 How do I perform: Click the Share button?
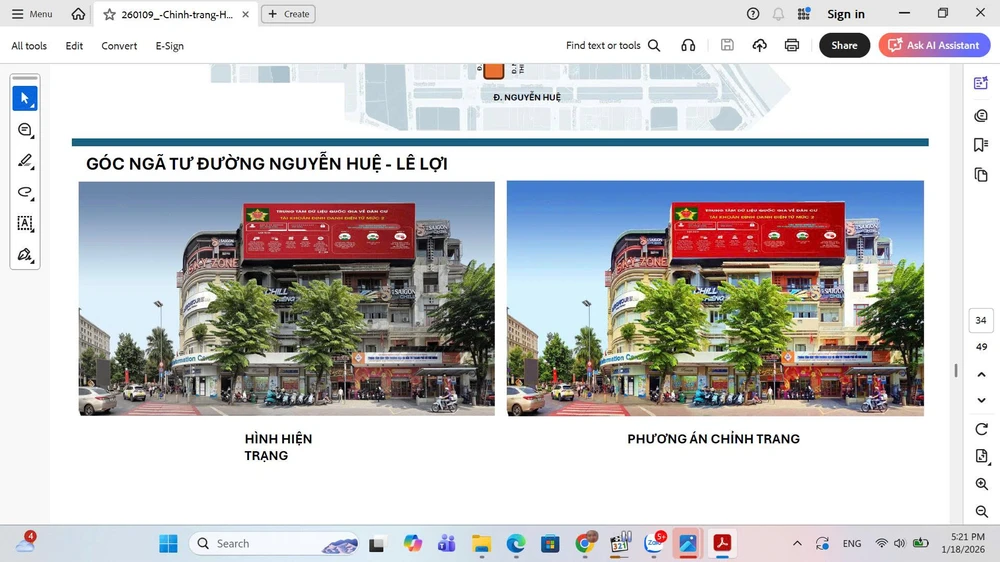[844, 45]
